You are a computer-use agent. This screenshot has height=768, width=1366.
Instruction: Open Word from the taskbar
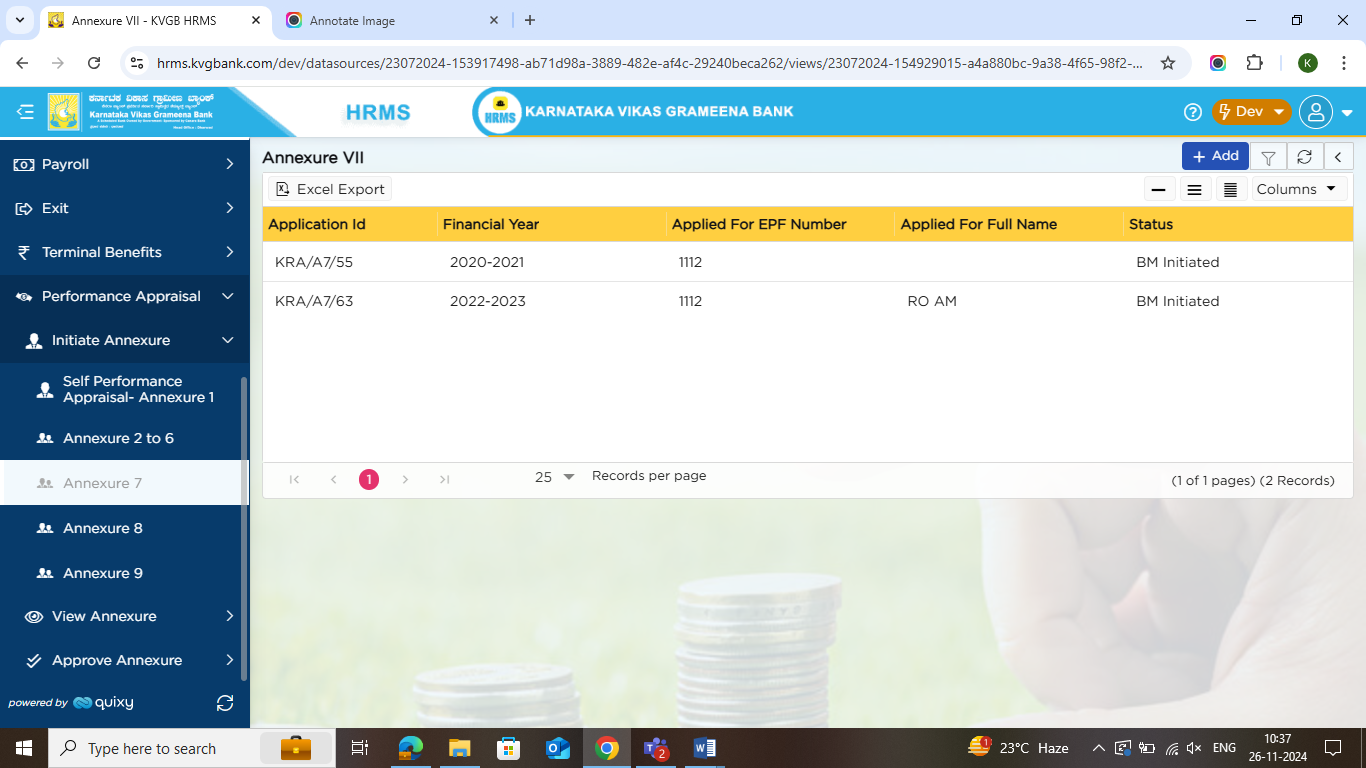(705, 748)
